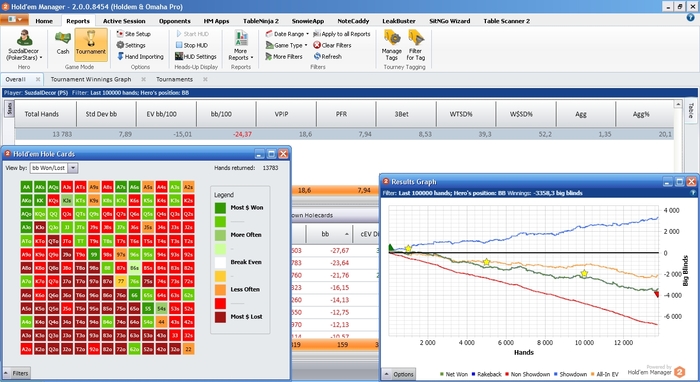Screen dimensions: 700x382
Task: Open the Opponents ribbon tab
Action: pyautogui.click(x=175, y=21)
